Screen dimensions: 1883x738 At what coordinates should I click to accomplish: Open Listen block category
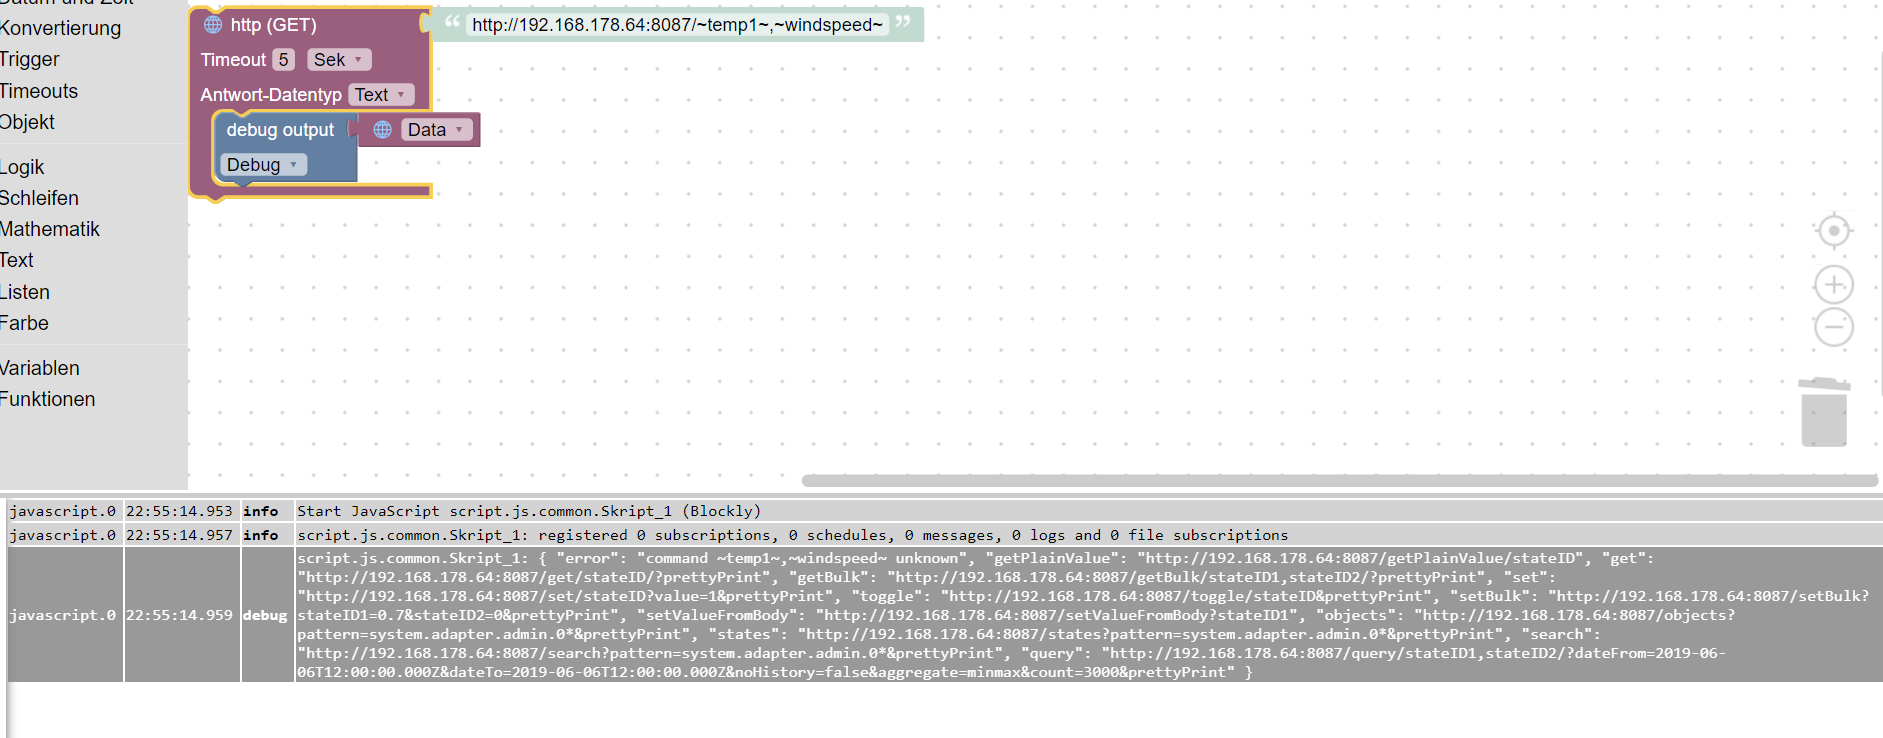(25, 292)
